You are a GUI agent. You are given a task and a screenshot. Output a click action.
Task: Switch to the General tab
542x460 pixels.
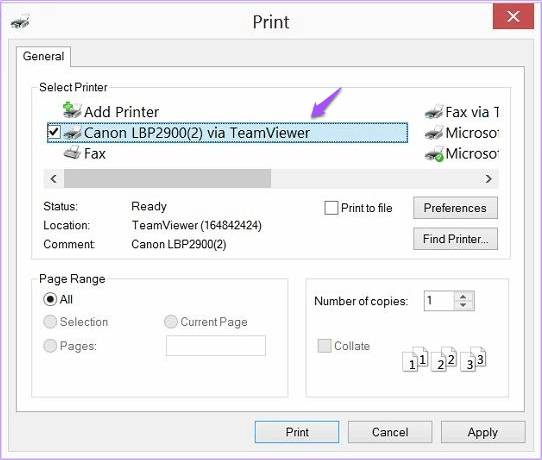44,56
